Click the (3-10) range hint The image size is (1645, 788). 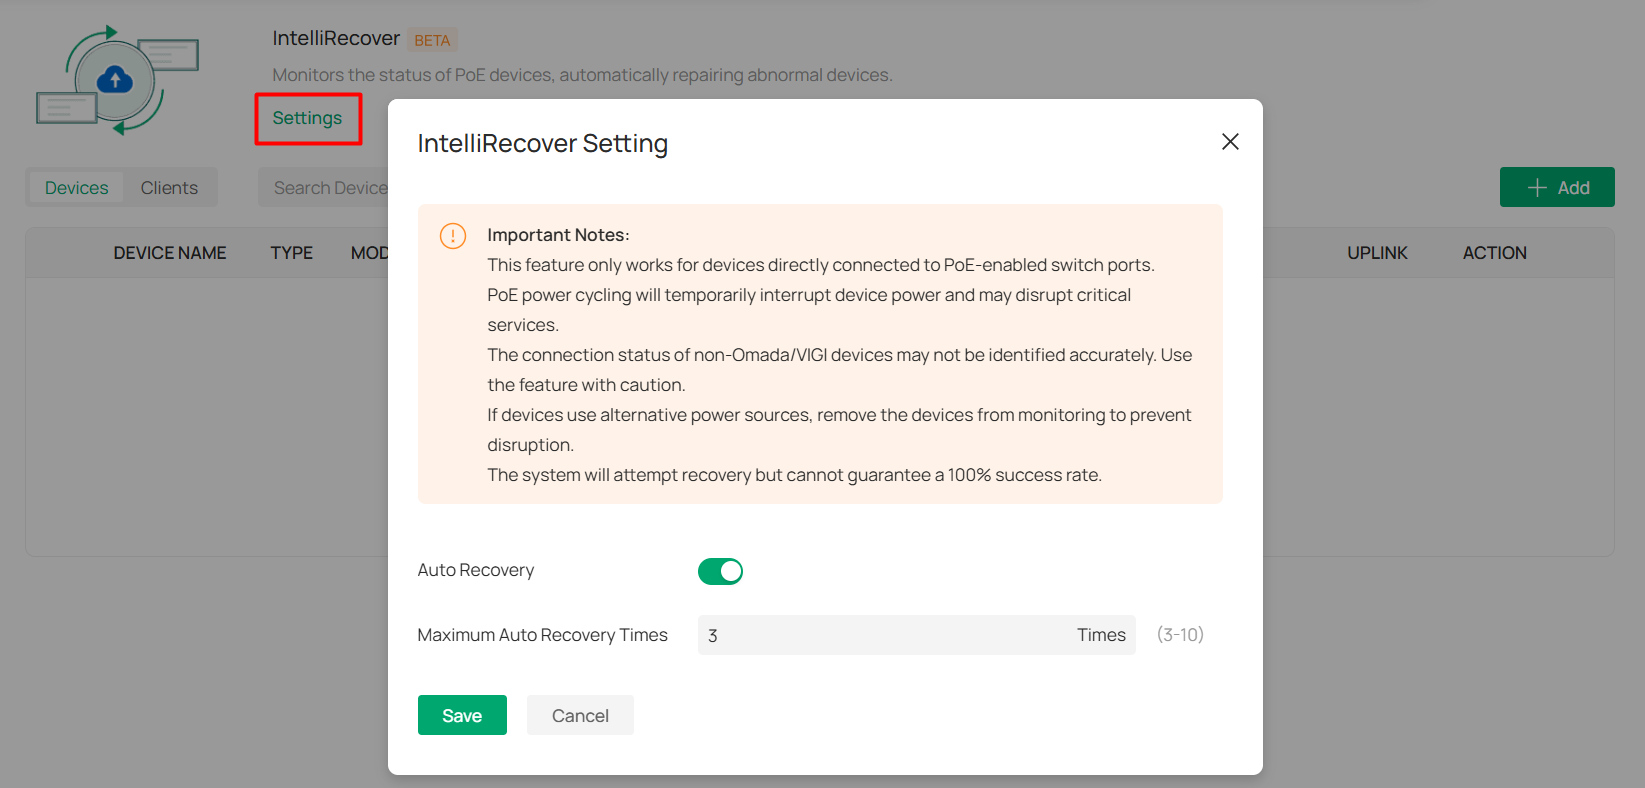(x=1180, y=635)
